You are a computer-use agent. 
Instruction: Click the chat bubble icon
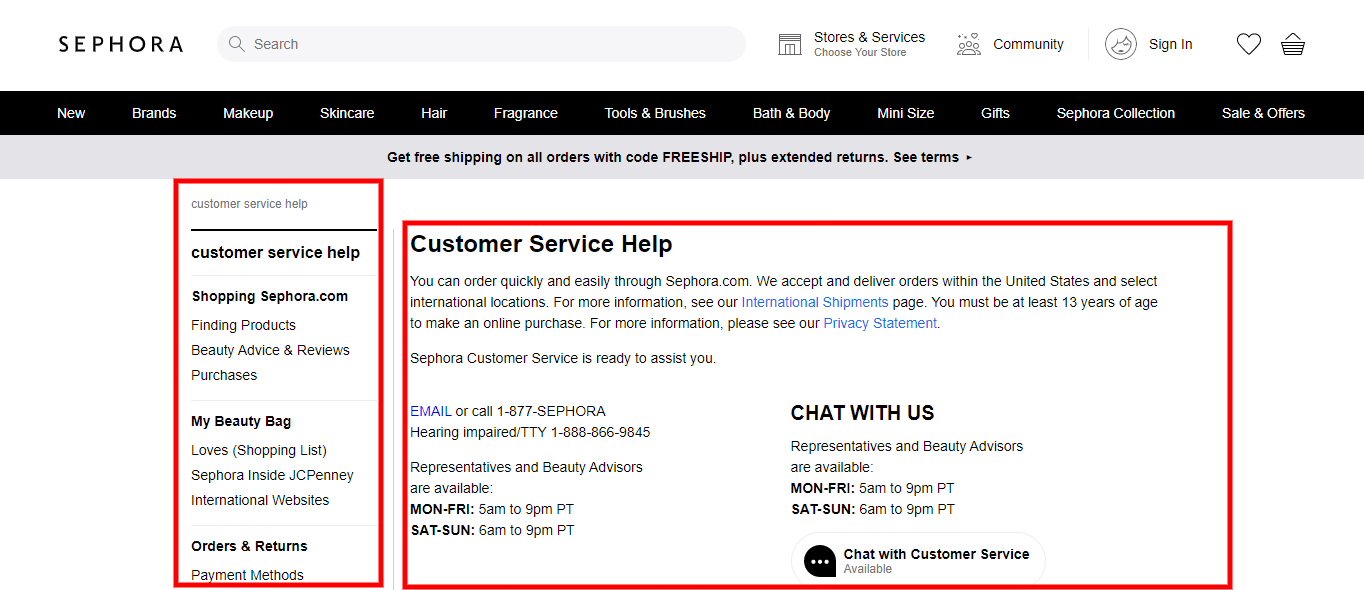pos(820,561)
